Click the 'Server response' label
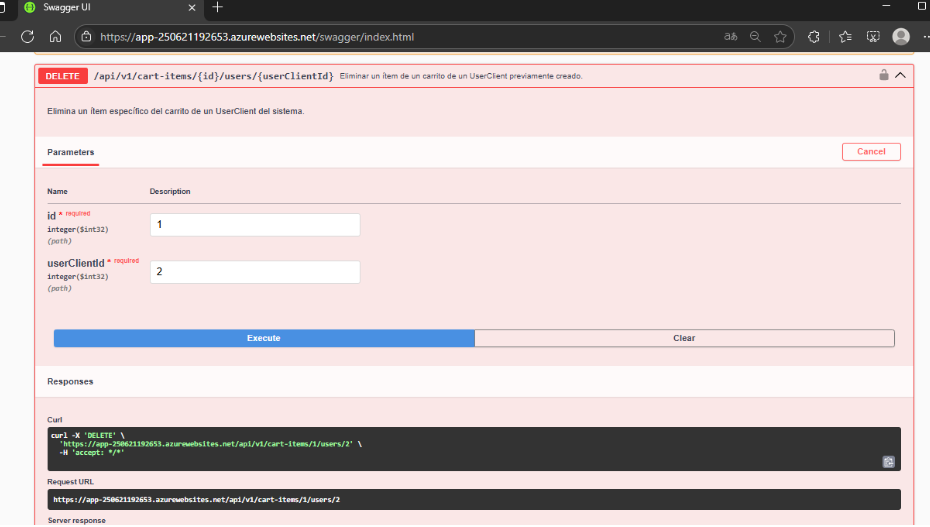Screen dimensions: 930x527 [x=77, y=520]
